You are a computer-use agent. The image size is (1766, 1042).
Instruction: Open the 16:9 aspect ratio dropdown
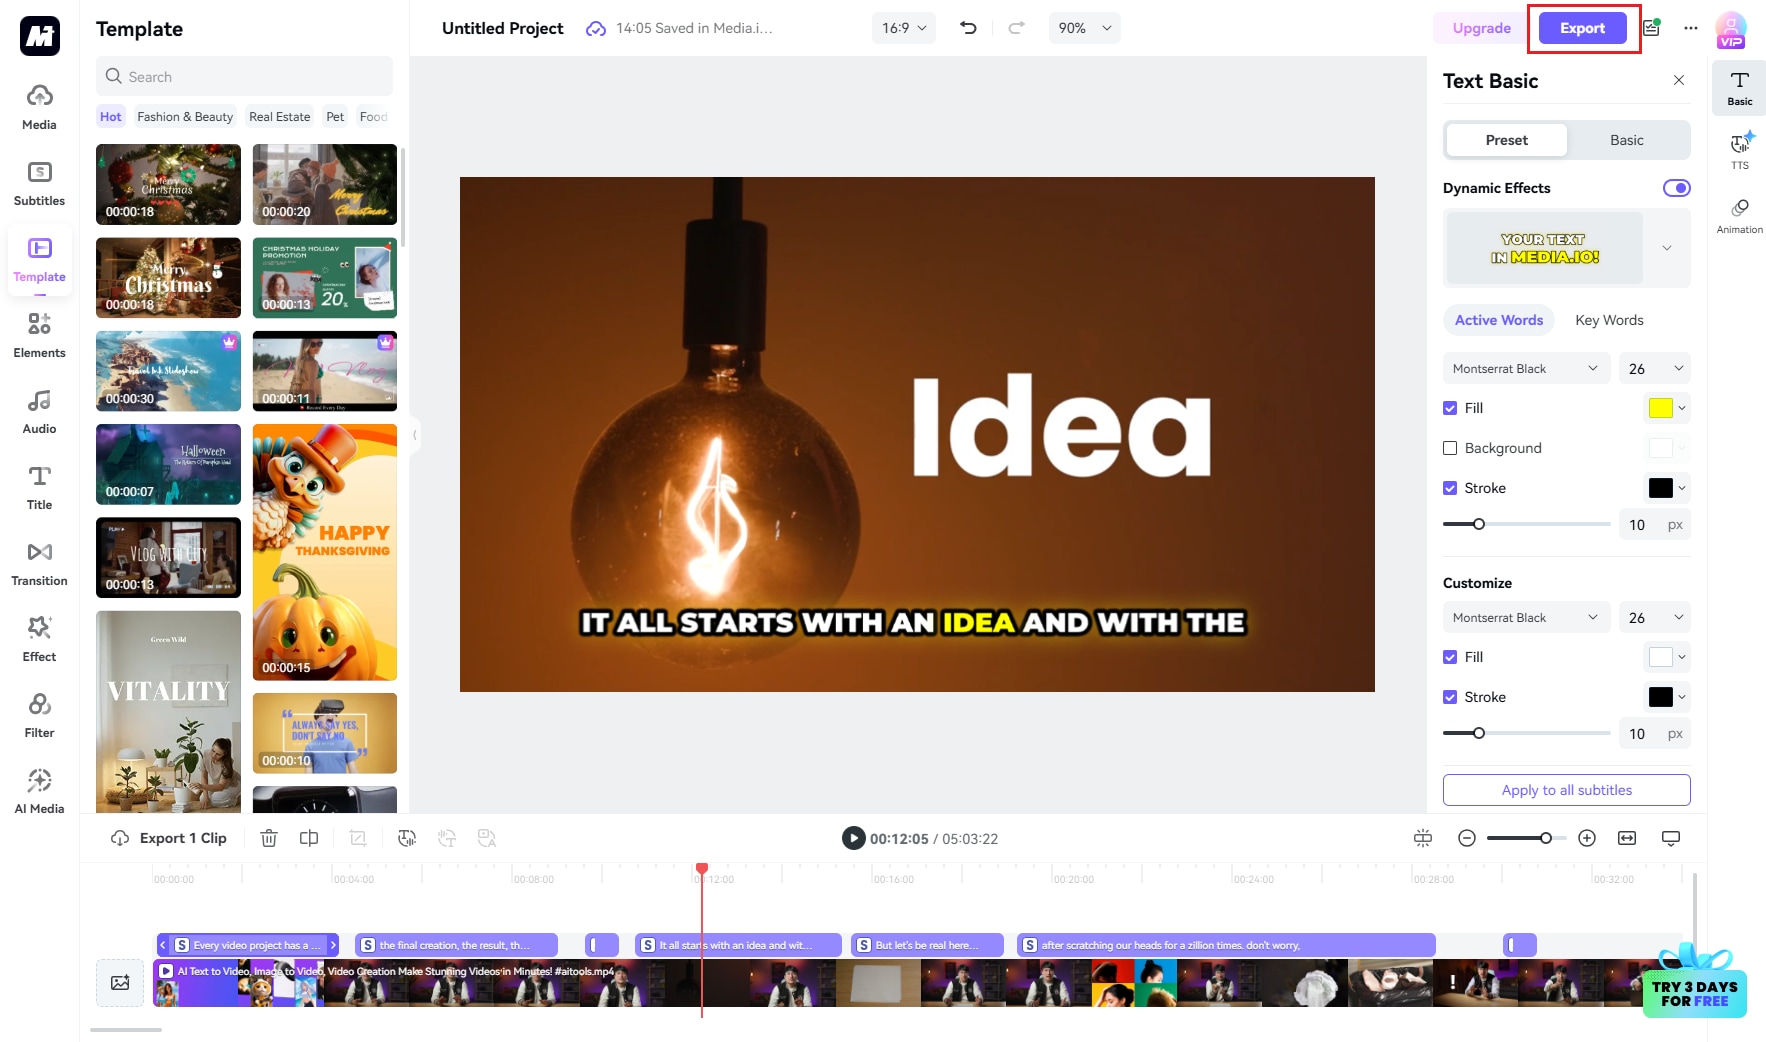(904, 28)
